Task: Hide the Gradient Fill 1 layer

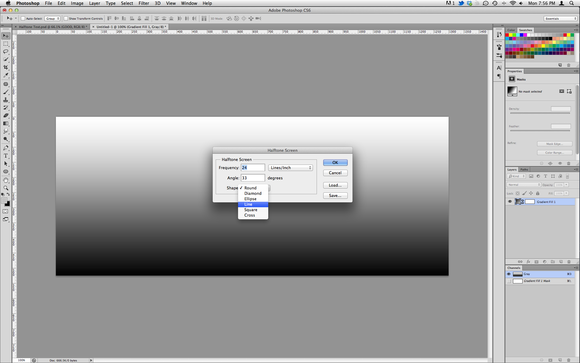Action: [510, 202]
